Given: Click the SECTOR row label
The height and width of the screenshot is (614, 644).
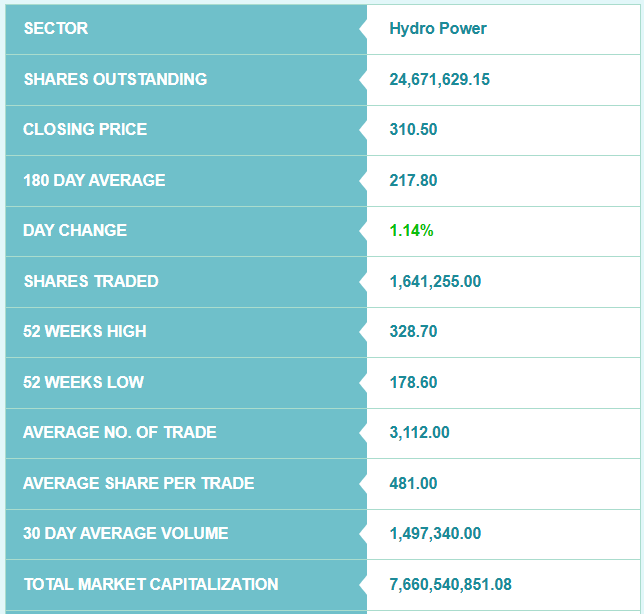Looking at the screenshot, I should point(56,29).
